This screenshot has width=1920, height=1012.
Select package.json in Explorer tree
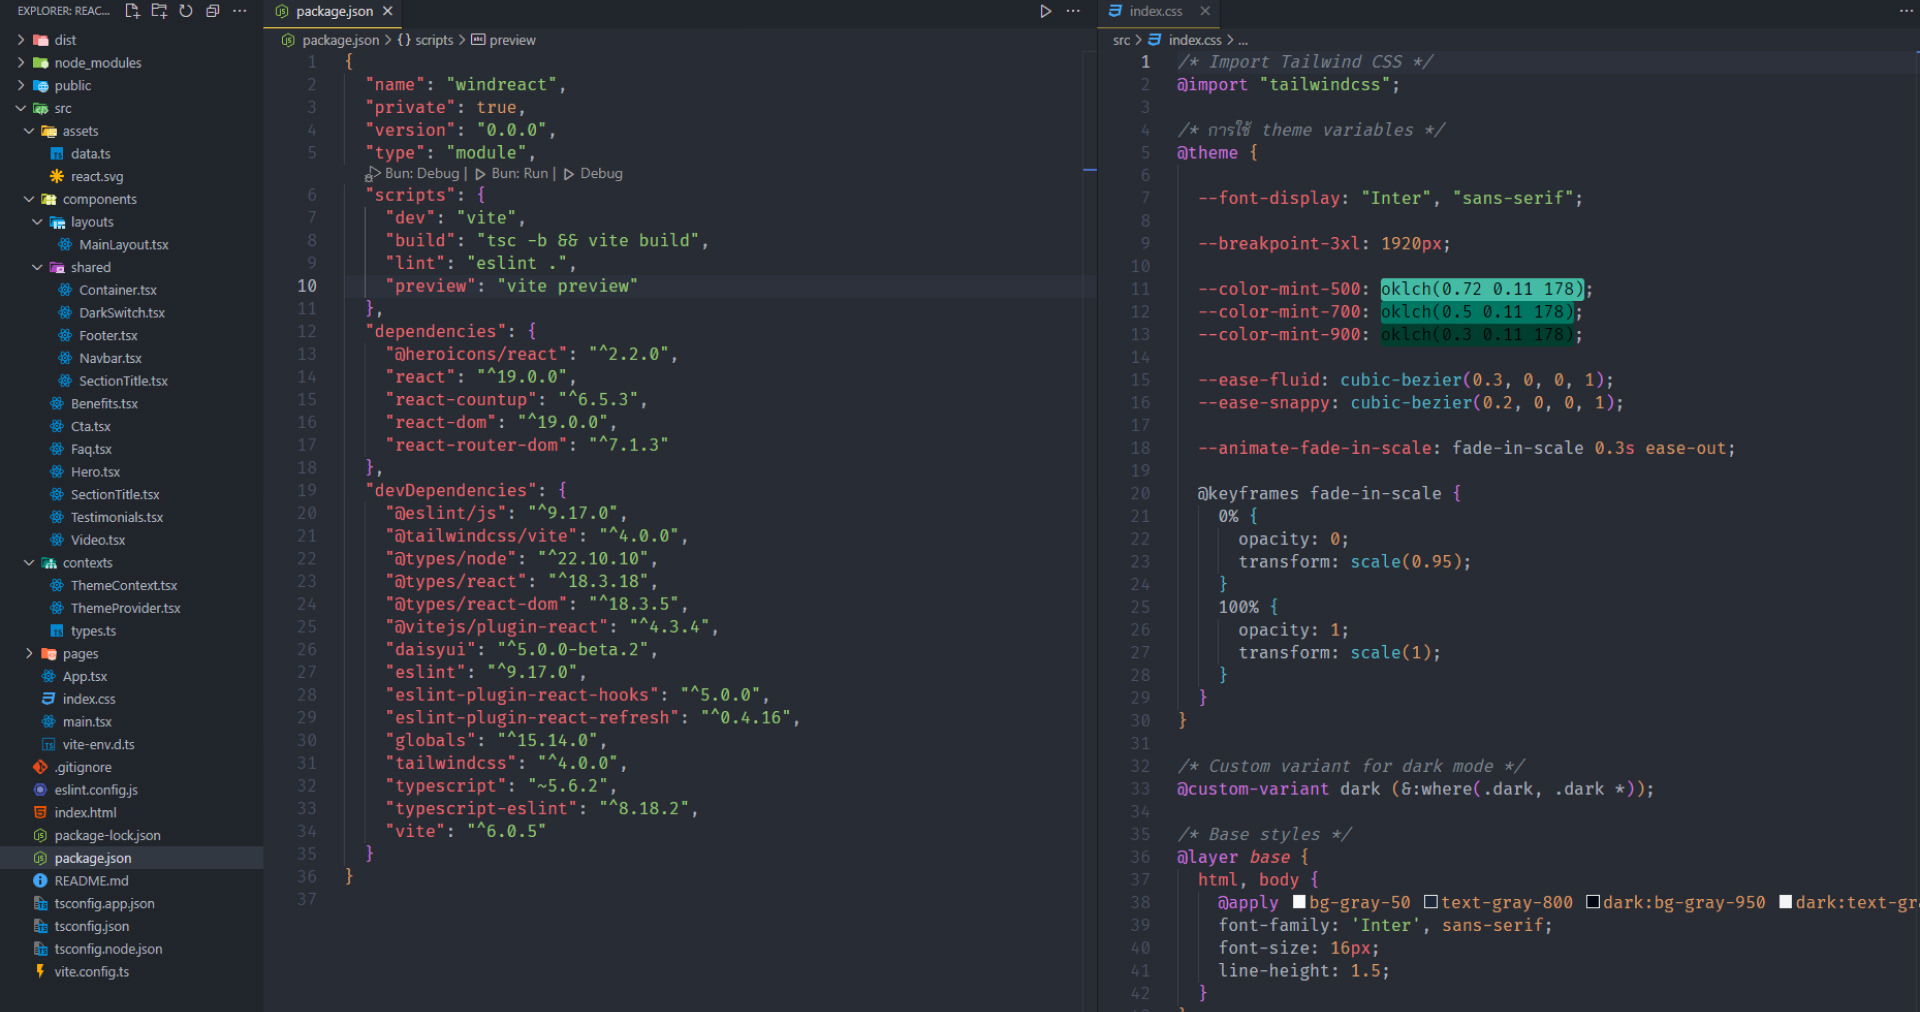pos(132,858)
